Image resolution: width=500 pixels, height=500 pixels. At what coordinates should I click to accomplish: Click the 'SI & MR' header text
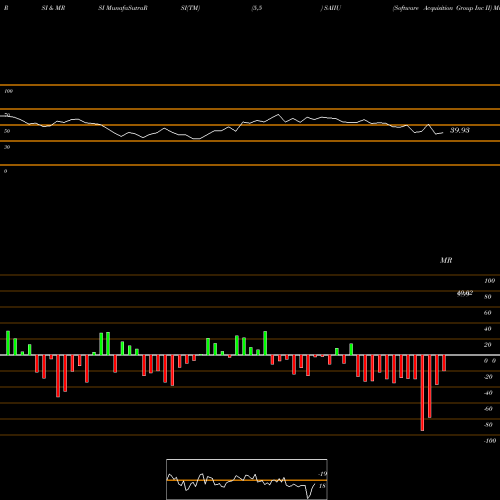click(53, 8)
